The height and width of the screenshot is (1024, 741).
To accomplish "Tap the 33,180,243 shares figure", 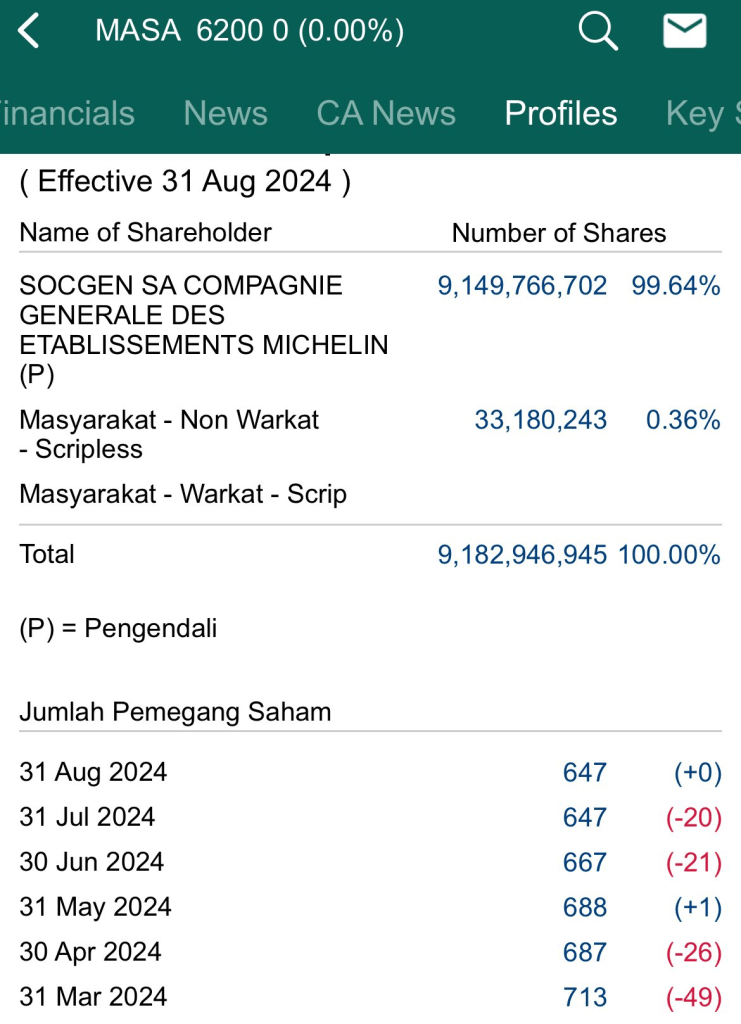I will coord(540,420).
